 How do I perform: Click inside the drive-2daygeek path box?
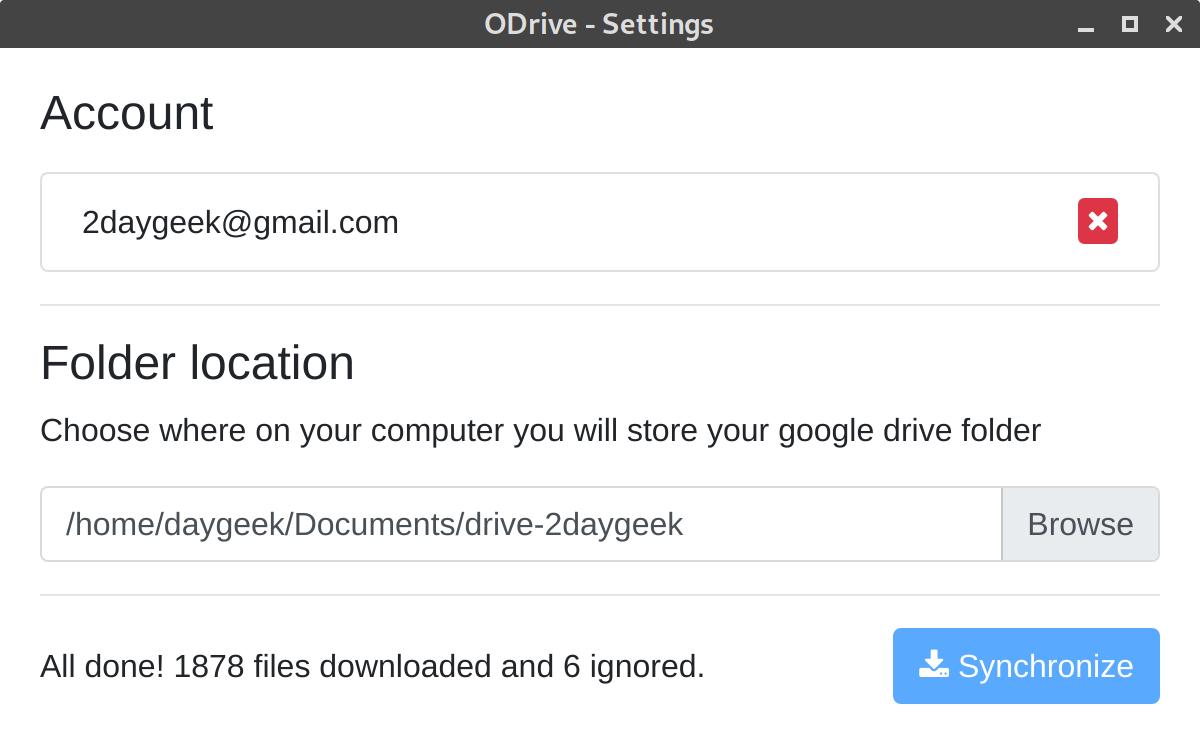point(520,523)
